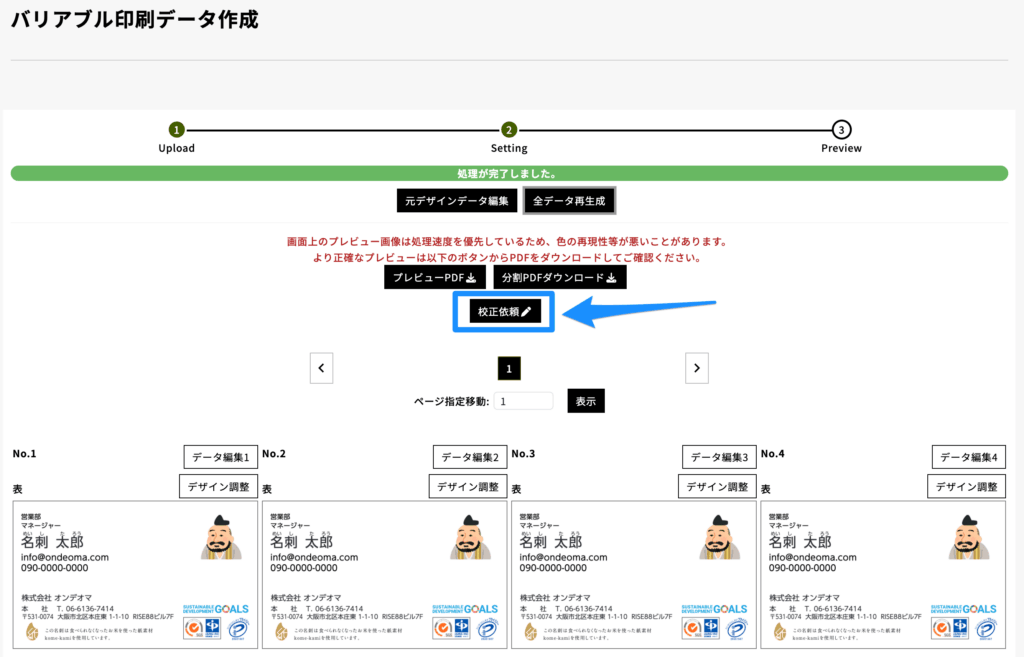Select step 3 Preview
Image resolution: width=1024 pixels, height=657 pixels.
pyautogui.click(x=842, y=130)
